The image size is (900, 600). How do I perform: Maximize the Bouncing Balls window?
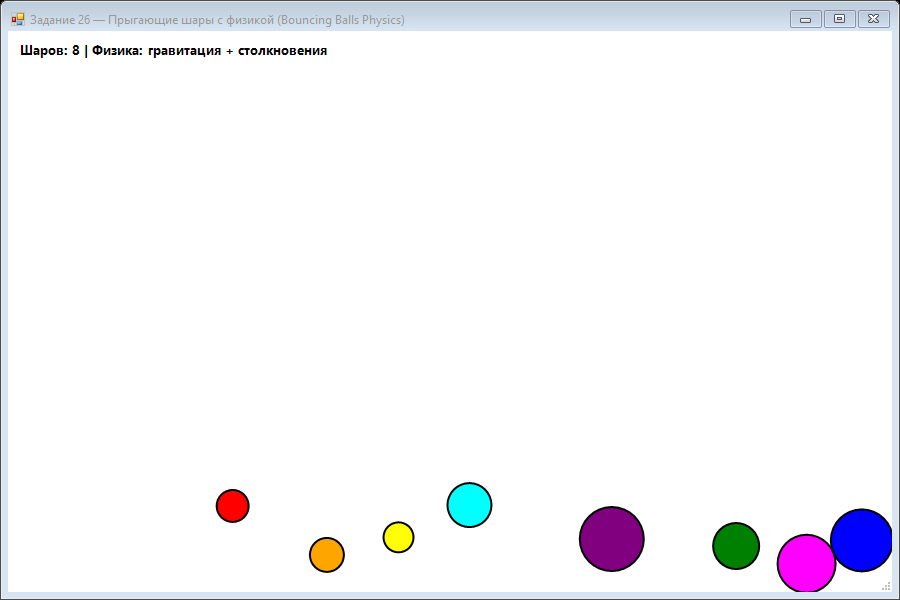(x=839, y=19)
